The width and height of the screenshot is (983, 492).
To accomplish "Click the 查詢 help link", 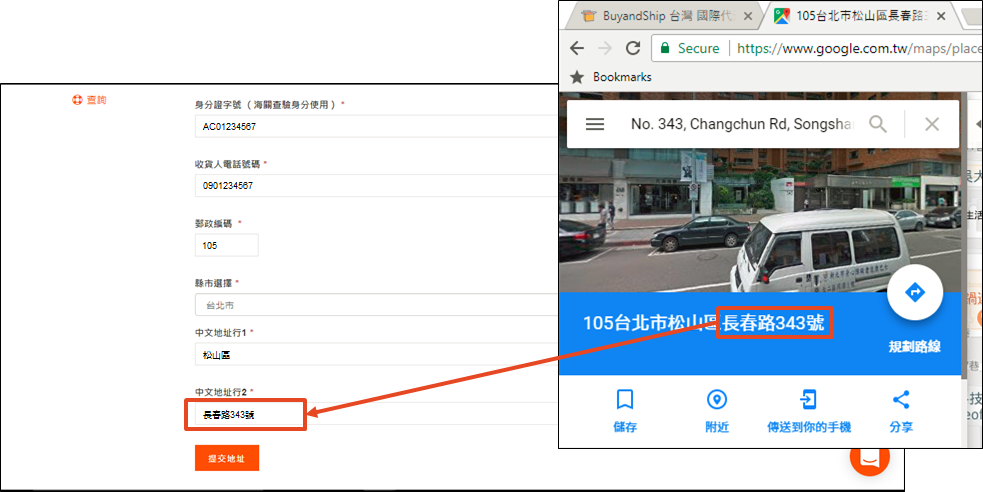I will pos(90,100).
